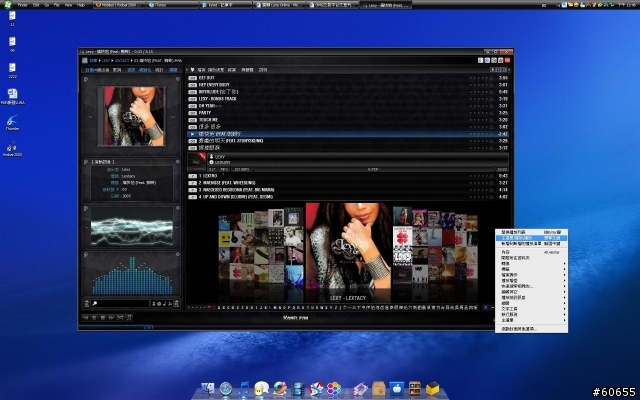Click the K-POP genre label
The width and height of the screenshot is (640, 400).
(x=373, y=169)
